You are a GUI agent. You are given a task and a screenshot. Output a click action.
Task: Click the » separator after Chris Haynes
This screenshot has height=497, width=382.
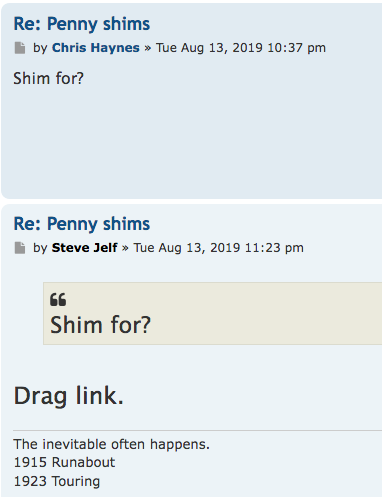148,48
